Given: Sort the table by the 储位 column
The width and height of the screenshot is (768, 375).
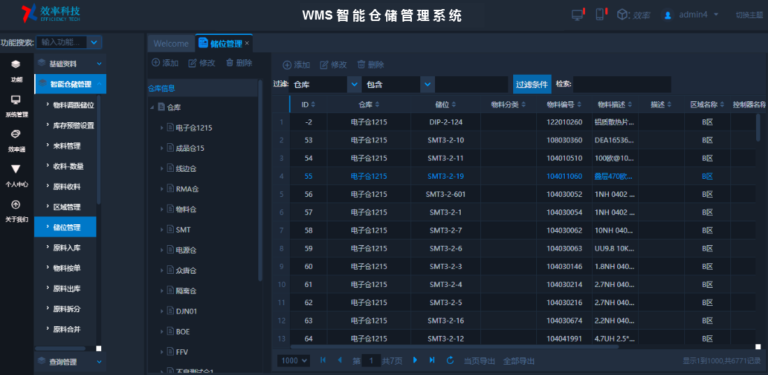Looking at the screenshot, I should [454, 104].
